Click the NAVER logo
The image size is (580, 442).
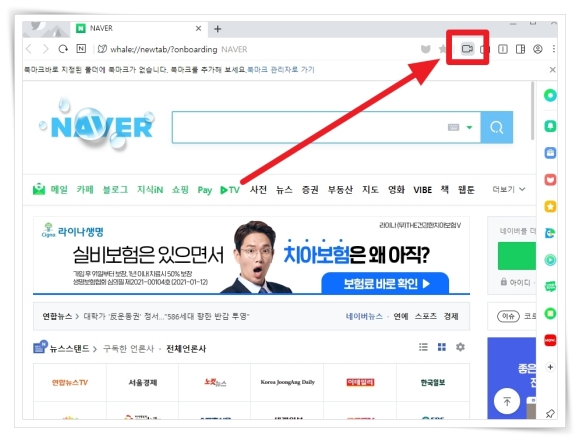click(97, 125)
